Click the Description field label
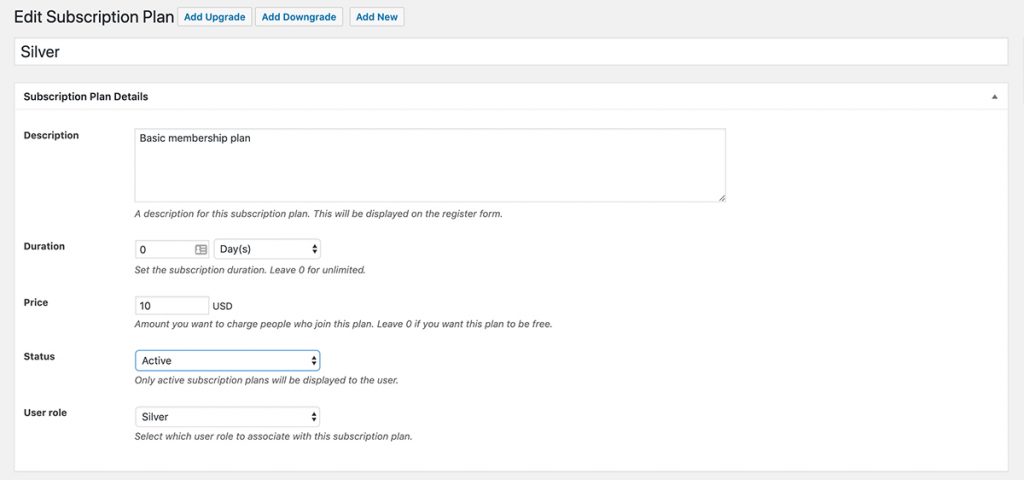 tap(51, 135)
